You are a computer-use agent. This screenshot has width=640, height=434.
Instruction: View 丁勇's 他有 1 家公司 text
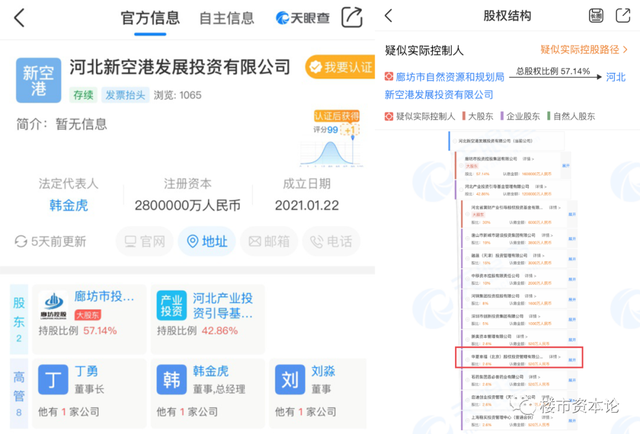tap(69, 412)
